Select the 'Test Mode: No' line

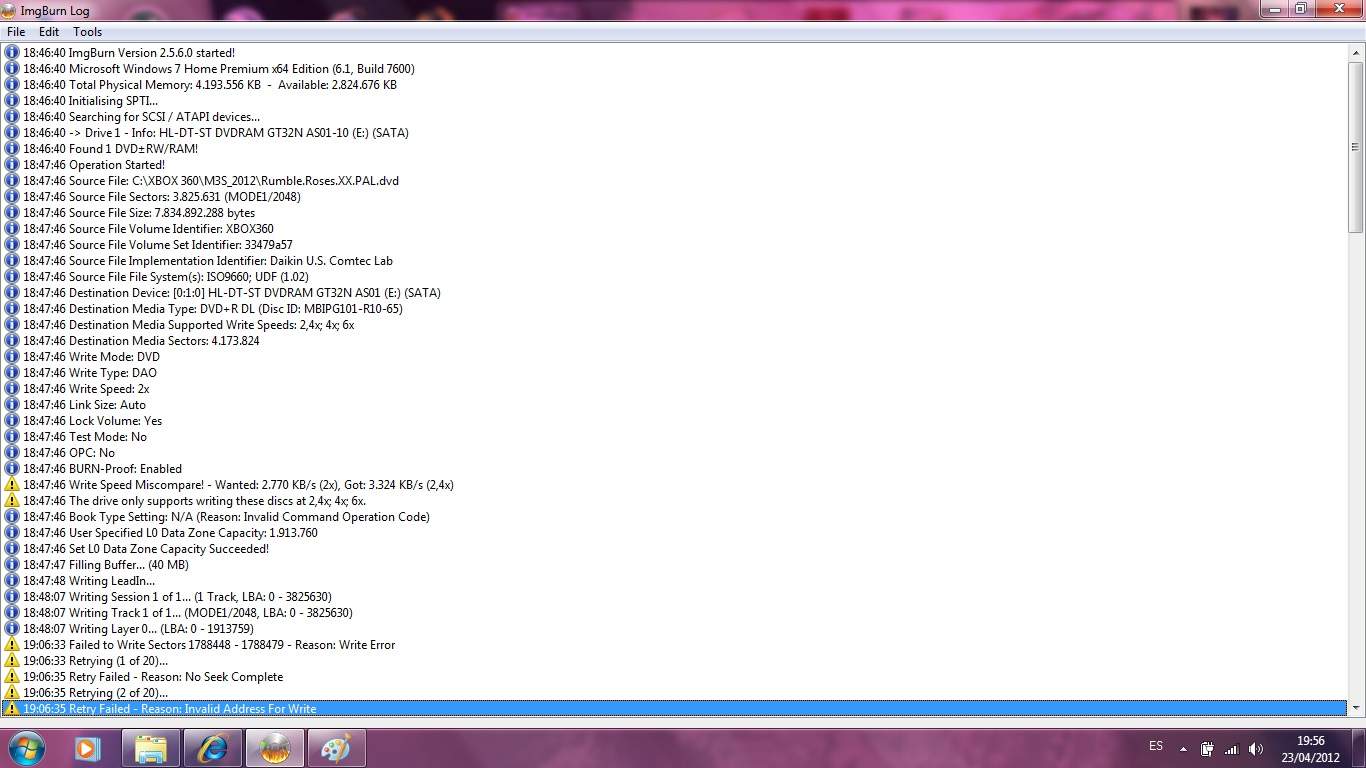click(675, 437)
